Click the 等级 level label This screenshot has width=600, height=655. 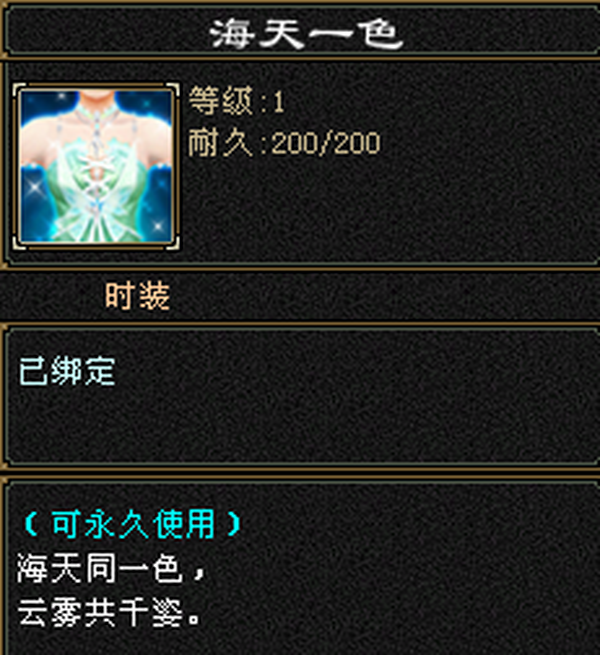click(x=221, y=101)
